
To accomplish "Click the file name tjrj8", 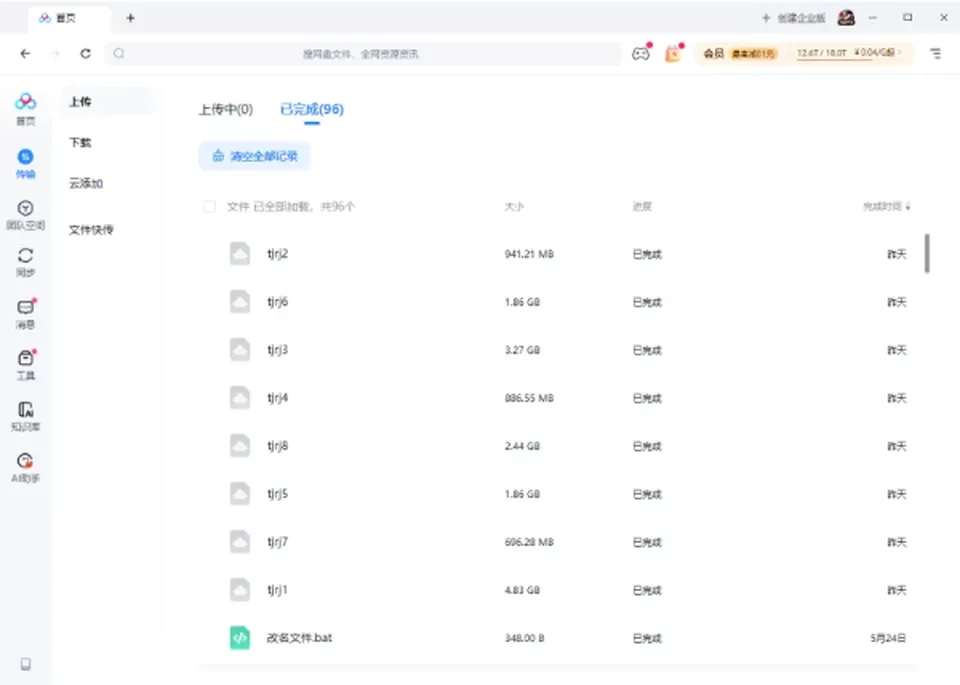I will point(277,446).
